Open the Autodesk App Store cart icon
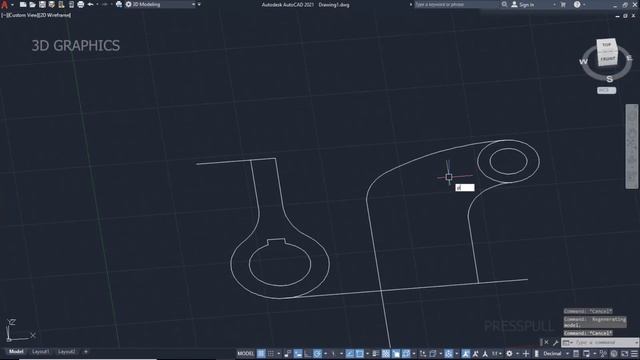Viewport: 640px width, 360px height. tap(563, 4)
